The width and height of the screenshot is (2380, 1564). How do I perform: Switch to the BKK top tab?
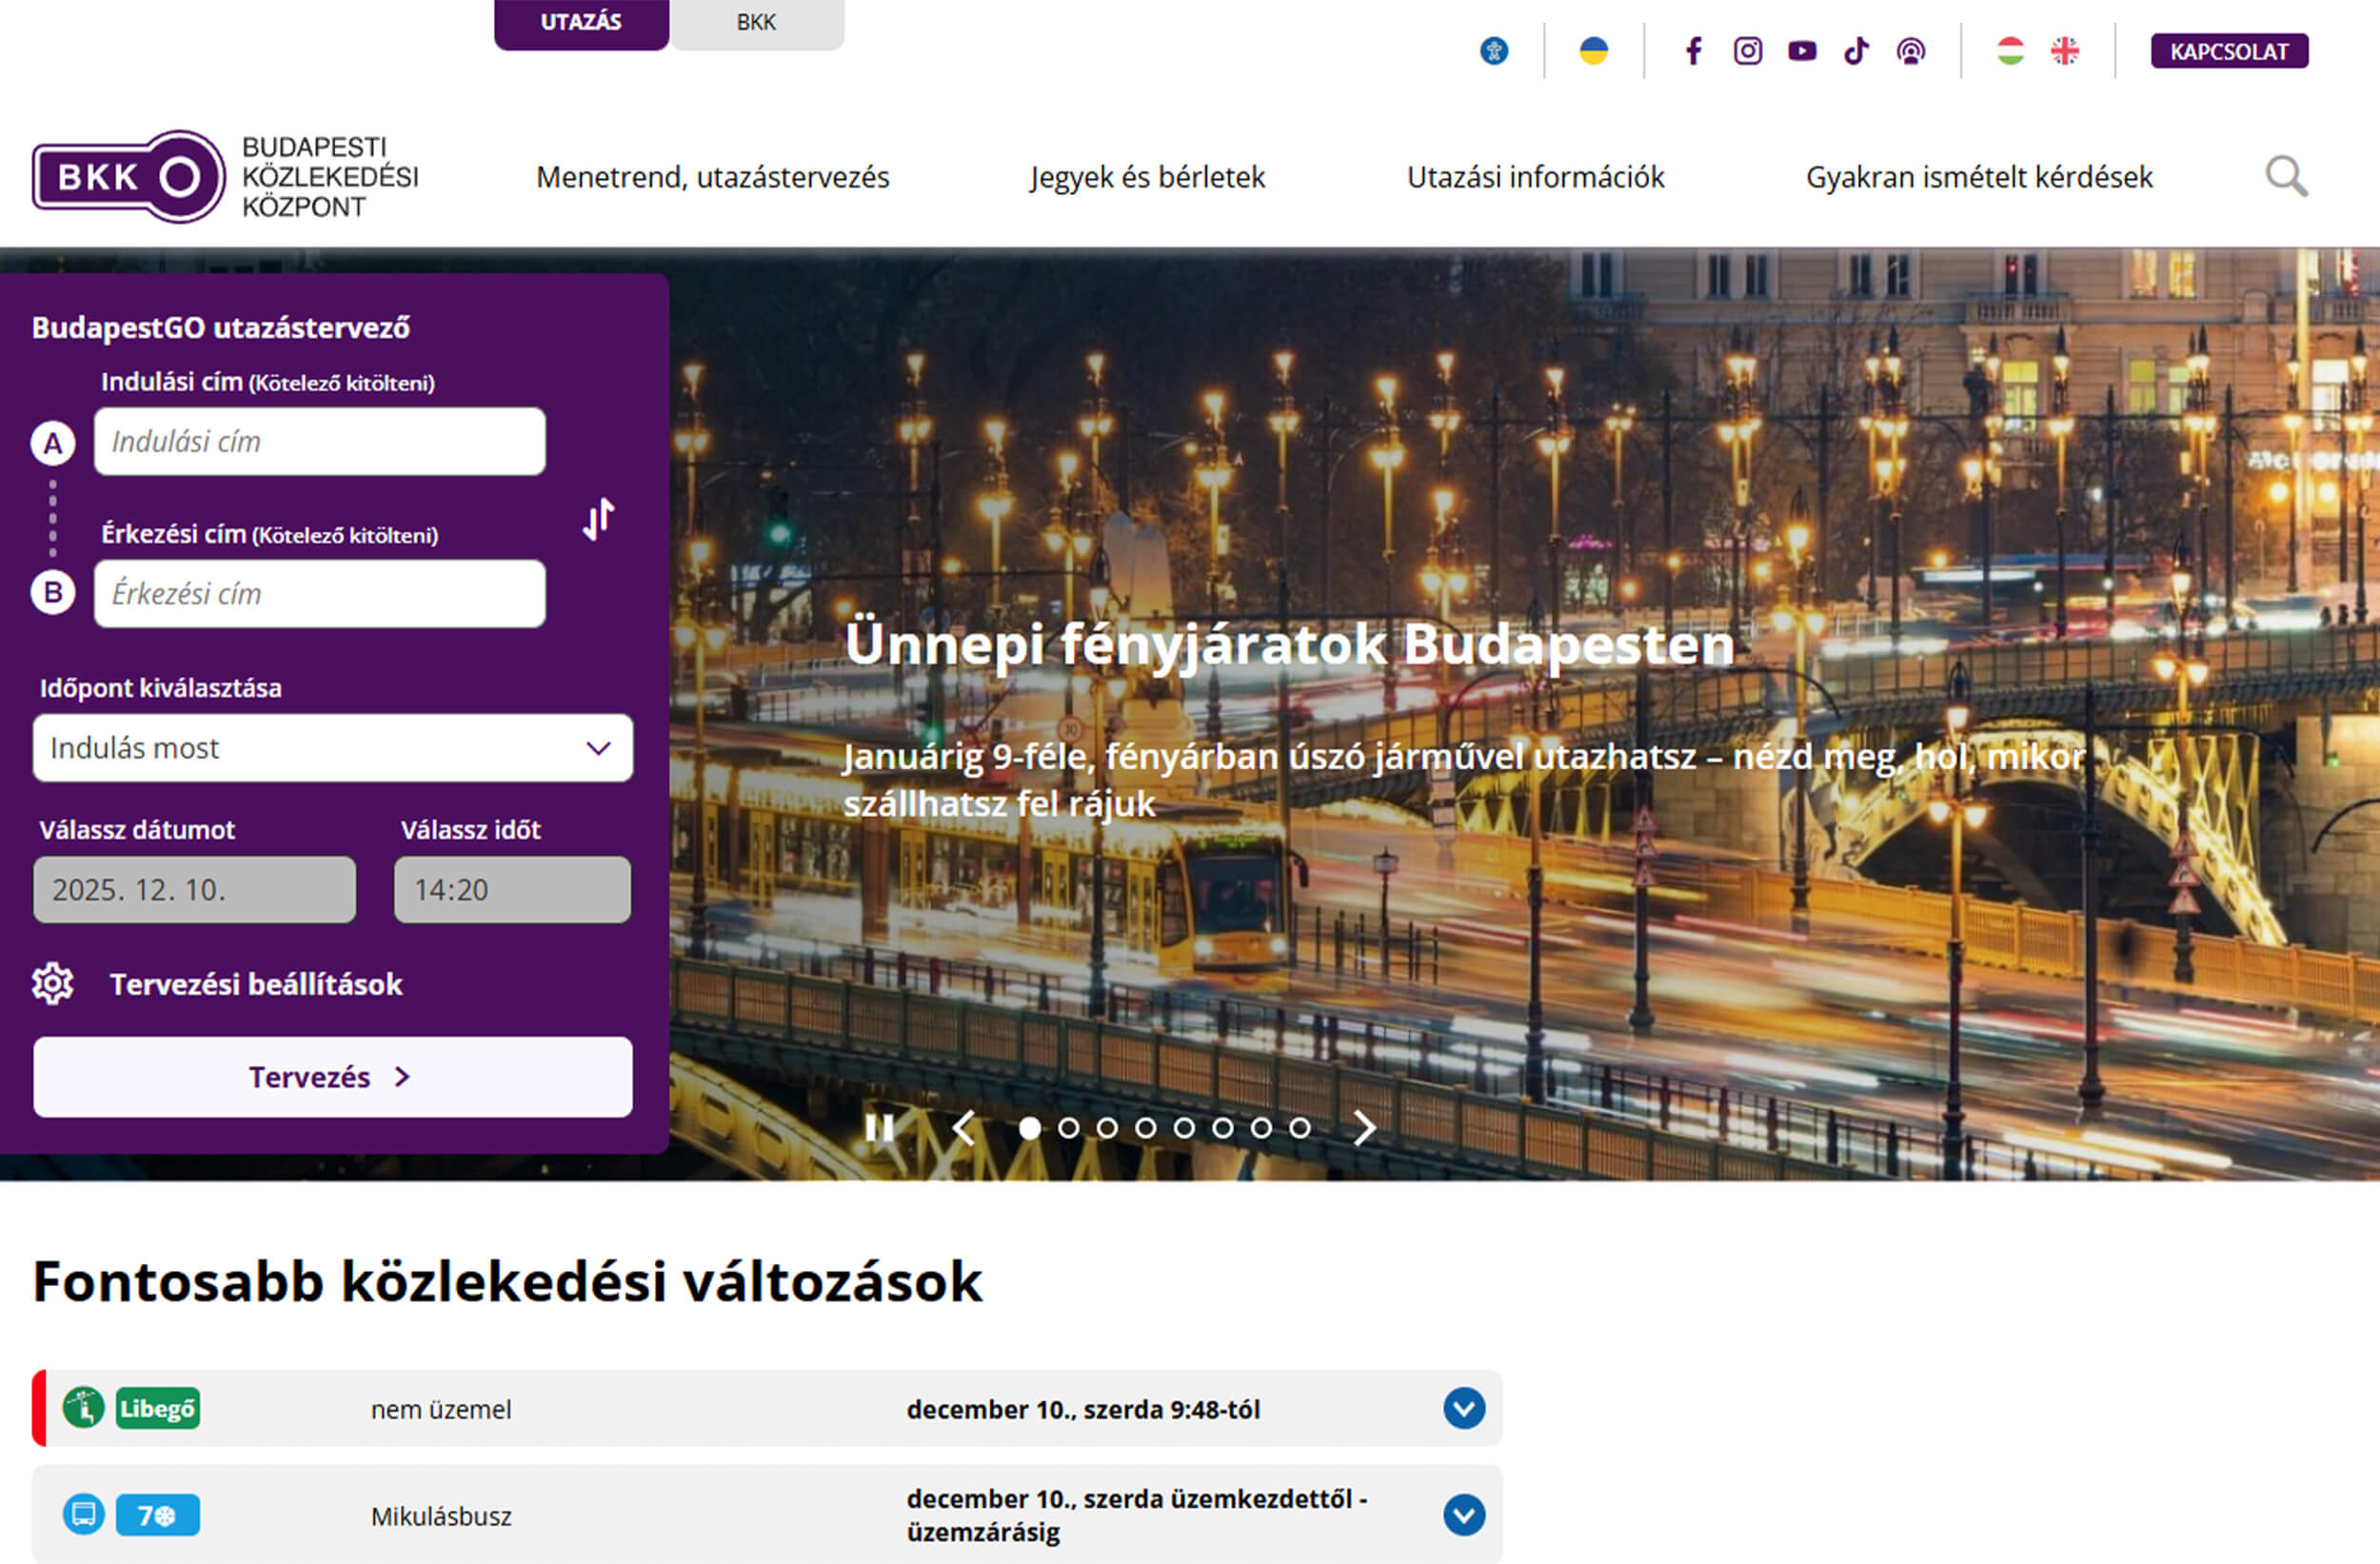756,23
